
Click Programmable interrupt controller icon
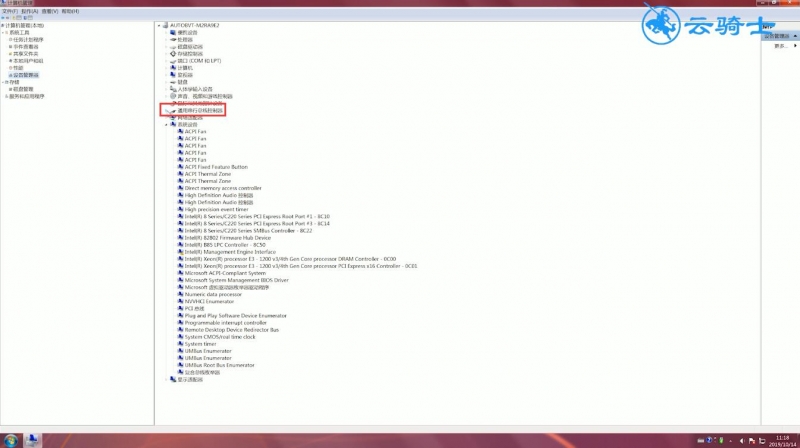(x=180, y=323)
